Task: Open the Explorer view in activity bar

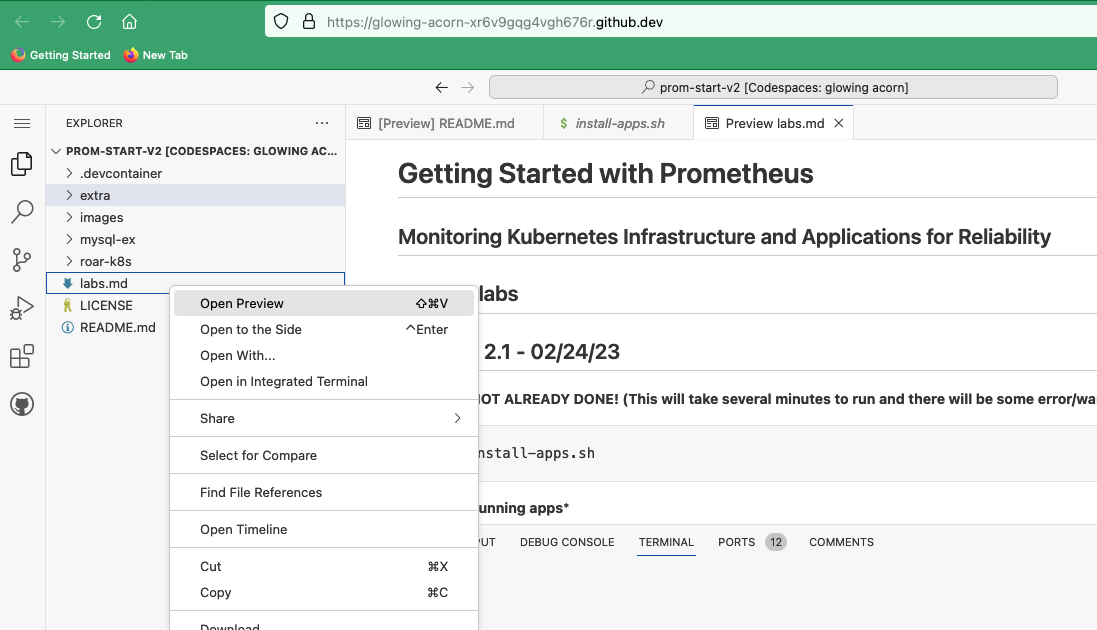Action: (21, 165)
